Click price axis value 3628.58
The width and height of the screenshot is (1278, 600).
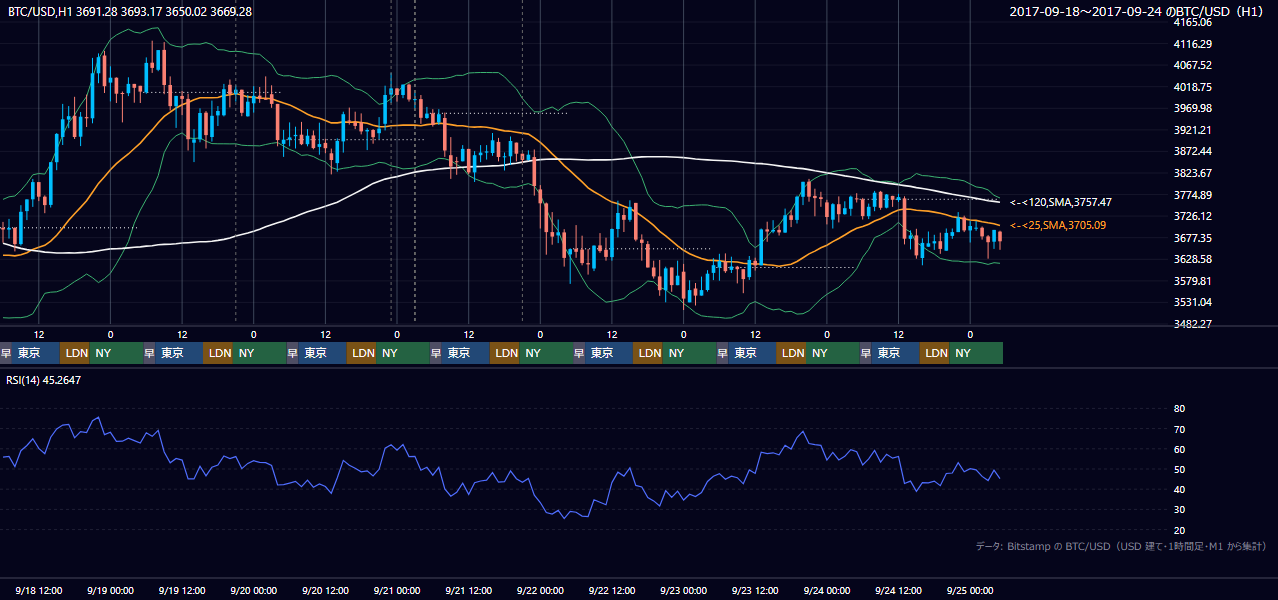pyautogui.click(x=1192, y=259)
